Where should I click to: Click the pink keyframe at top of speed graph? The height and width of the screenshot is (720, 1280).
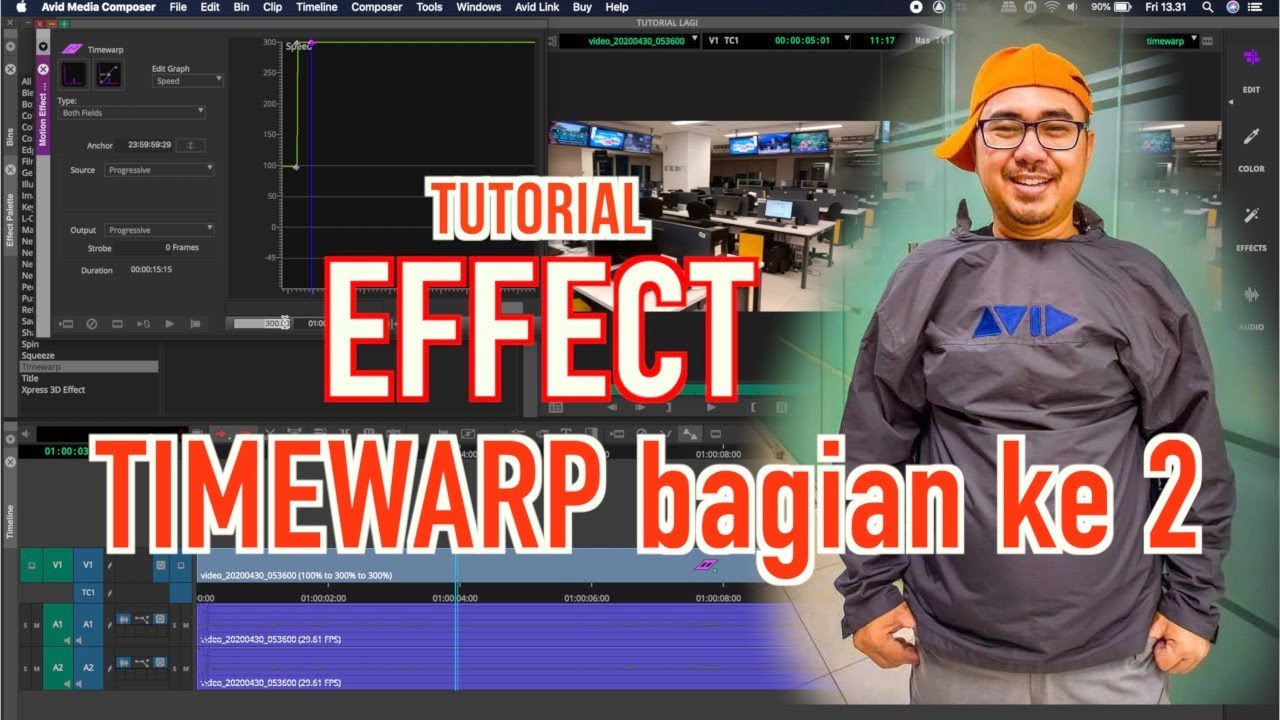click(x=312, y=42)
